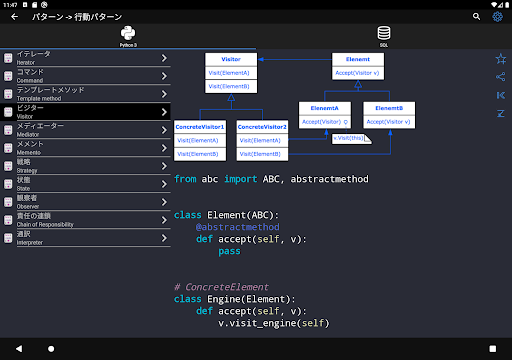This screenshot has width=512, height=360.
Task: Tap the icon beside Memento
Action: (x=8, y=148)
